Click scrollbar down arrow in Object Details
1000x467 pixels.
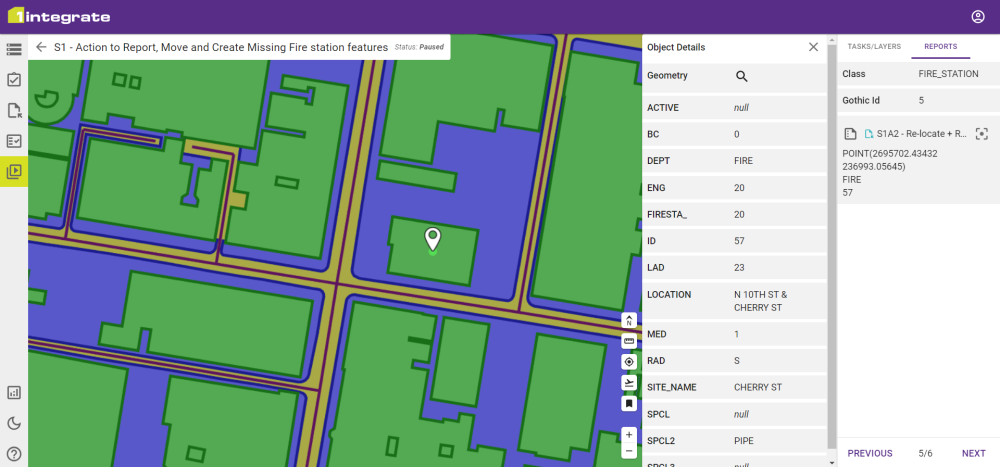(x=832, y=462)
